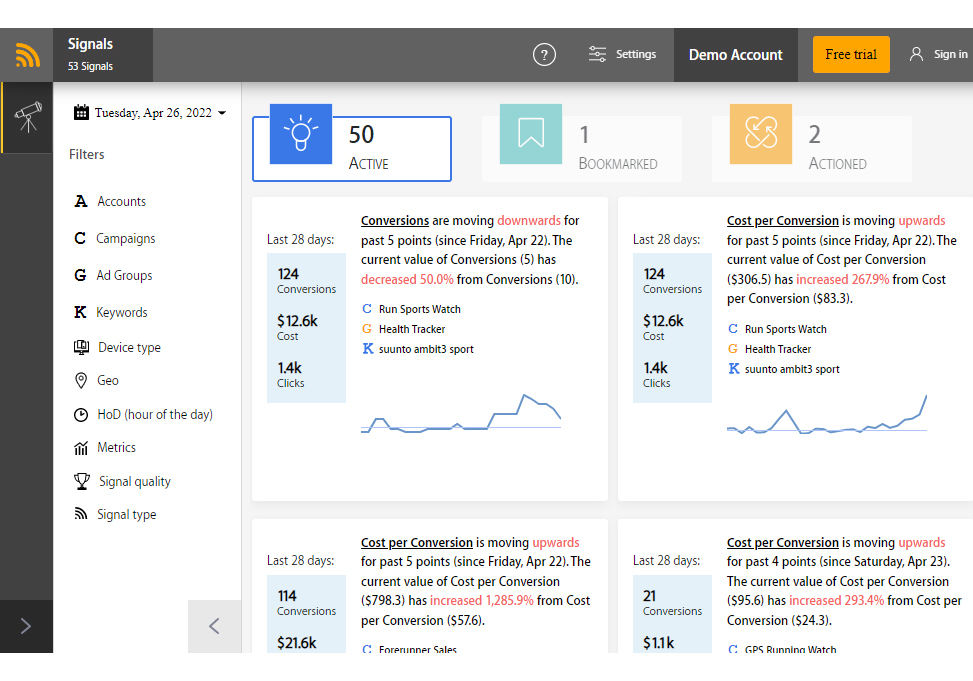
Task: Click the Signal type feed icon
Action: [81, 514]
